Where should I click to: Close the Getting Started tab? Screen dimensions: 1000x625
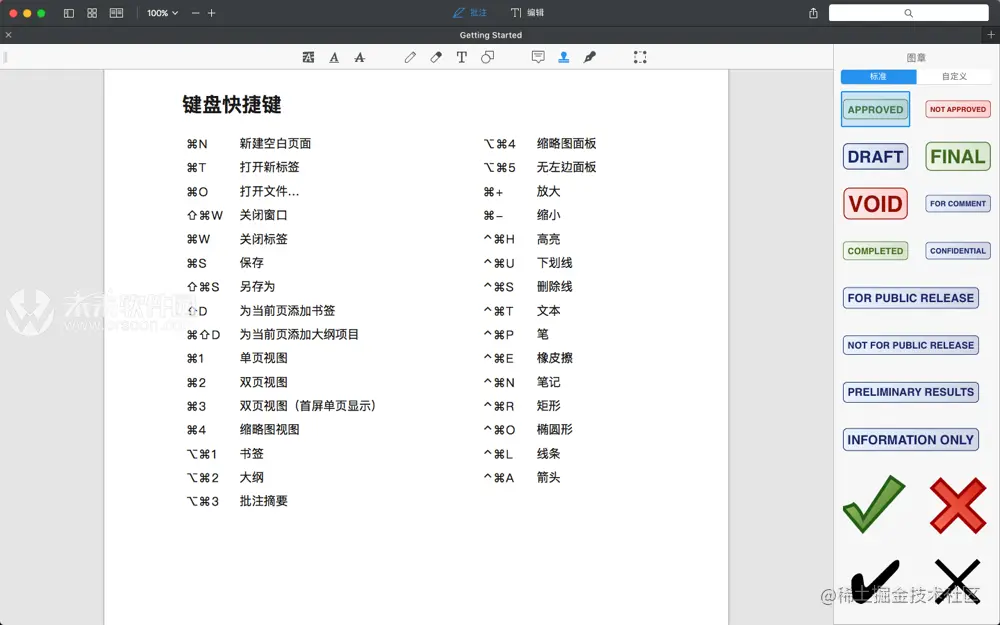(x=8, y=35)
